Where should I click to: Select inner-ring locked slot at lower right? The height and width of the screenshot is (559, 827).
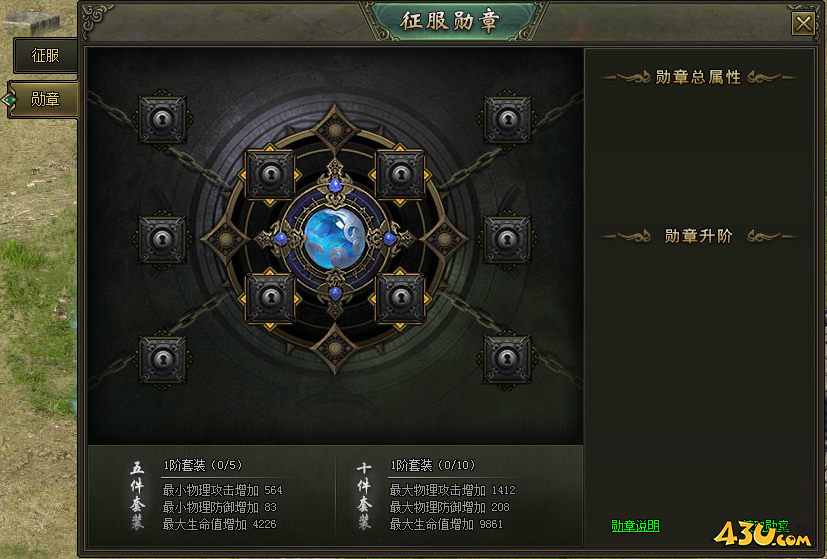pos(400,298)
